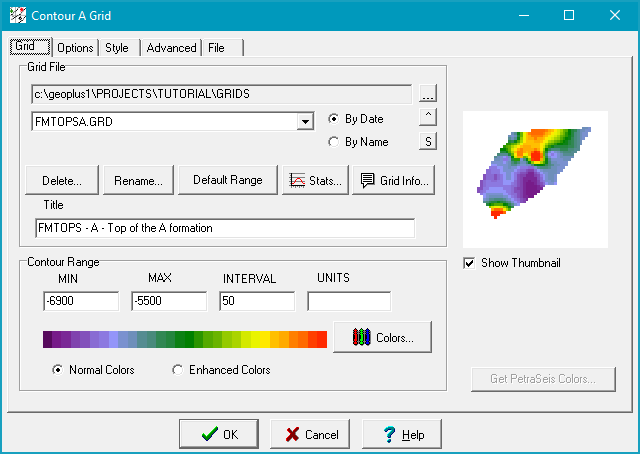Click the grid thumbnail preview image
Image resolution: width=640 pixels, height=454 pixels.
[535, 179]
